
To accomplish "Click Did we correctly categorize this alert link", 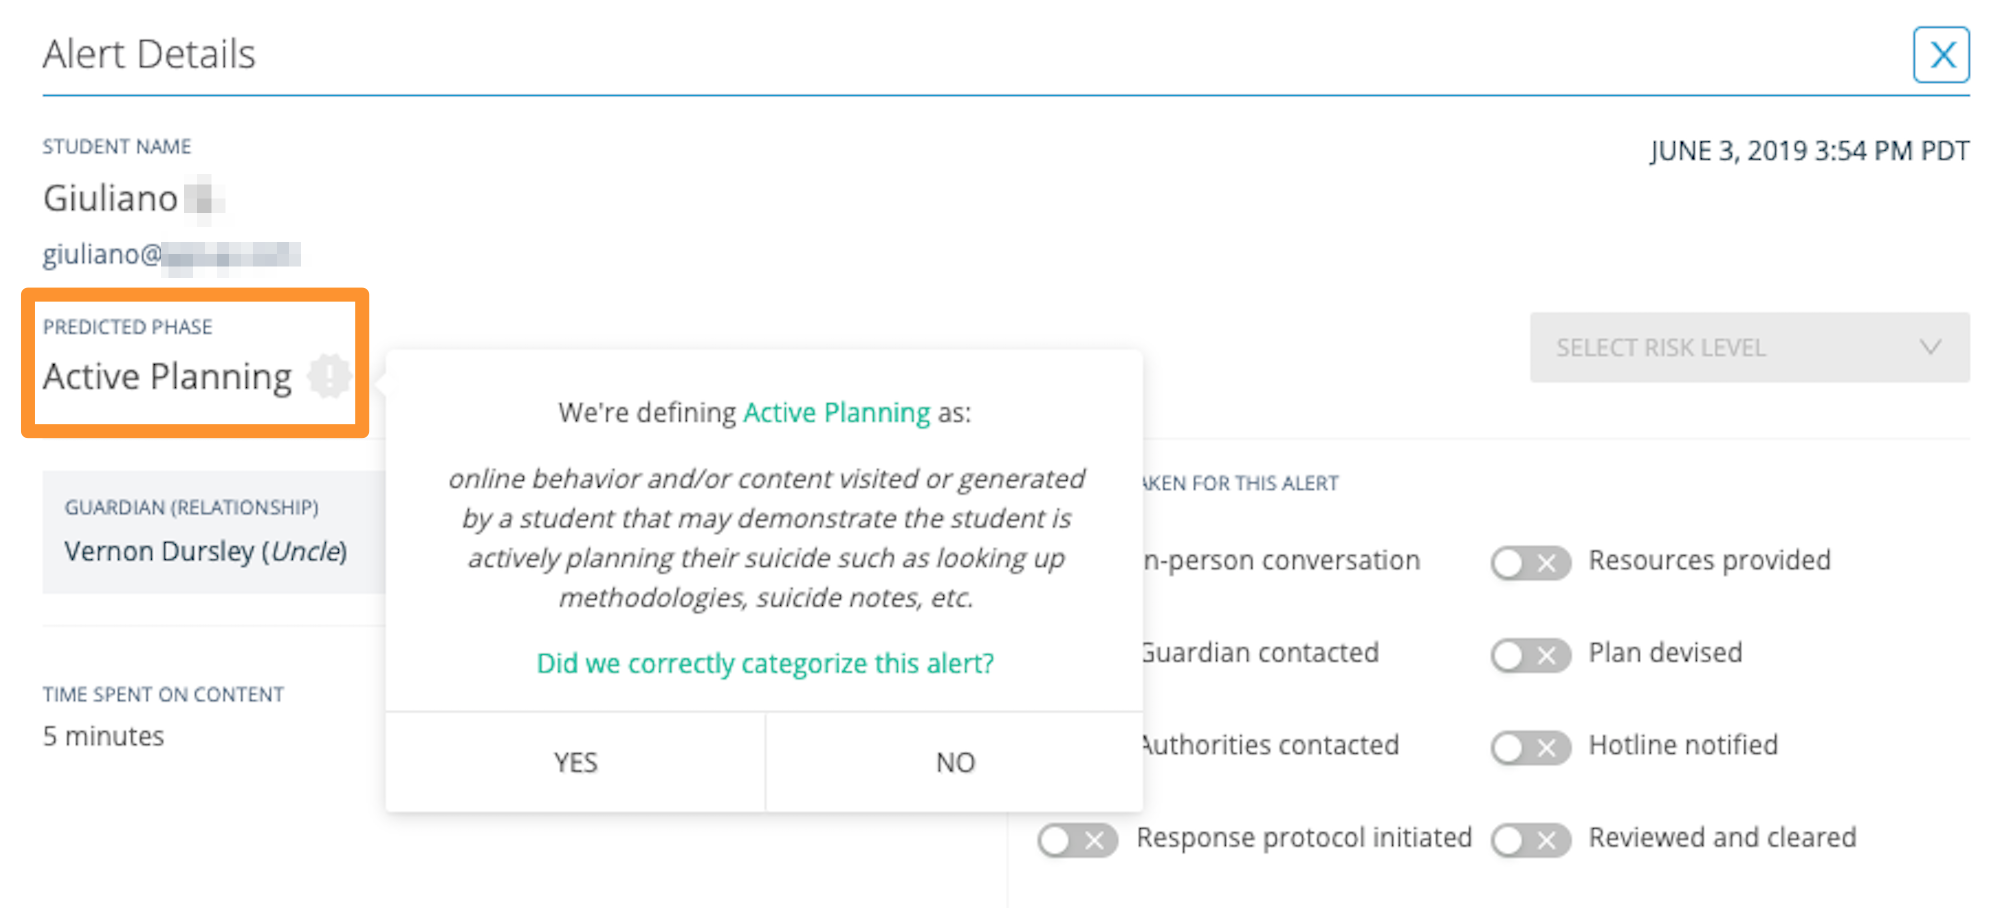I will 765,663.
